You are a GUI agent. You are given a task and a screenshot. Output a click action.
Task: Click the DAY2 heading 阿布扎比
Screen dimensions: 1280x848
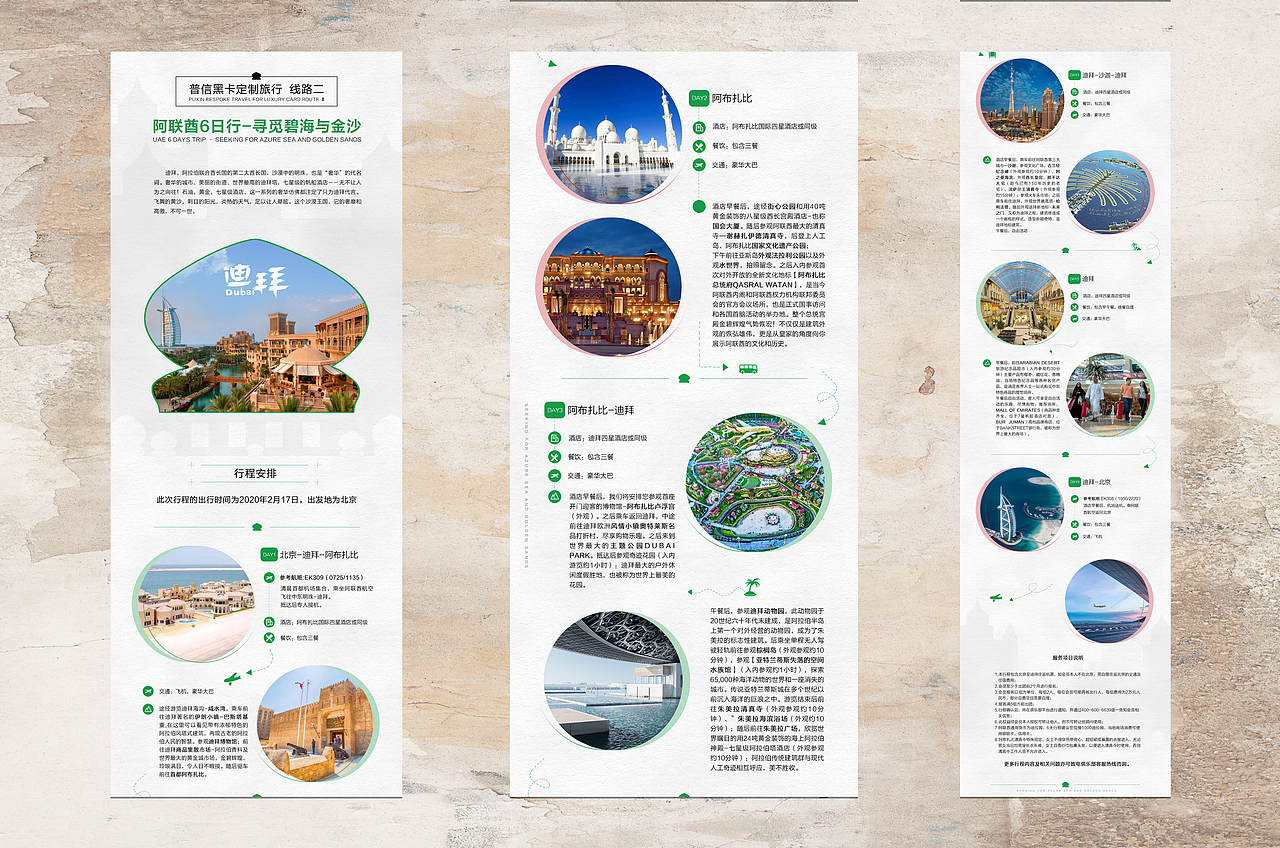point(732,98)
